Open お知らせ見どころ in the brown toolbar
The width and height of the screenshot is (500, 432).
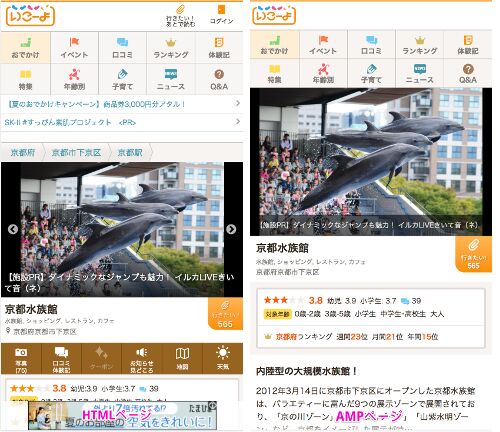pyautogui.click(x=142, y=359)
